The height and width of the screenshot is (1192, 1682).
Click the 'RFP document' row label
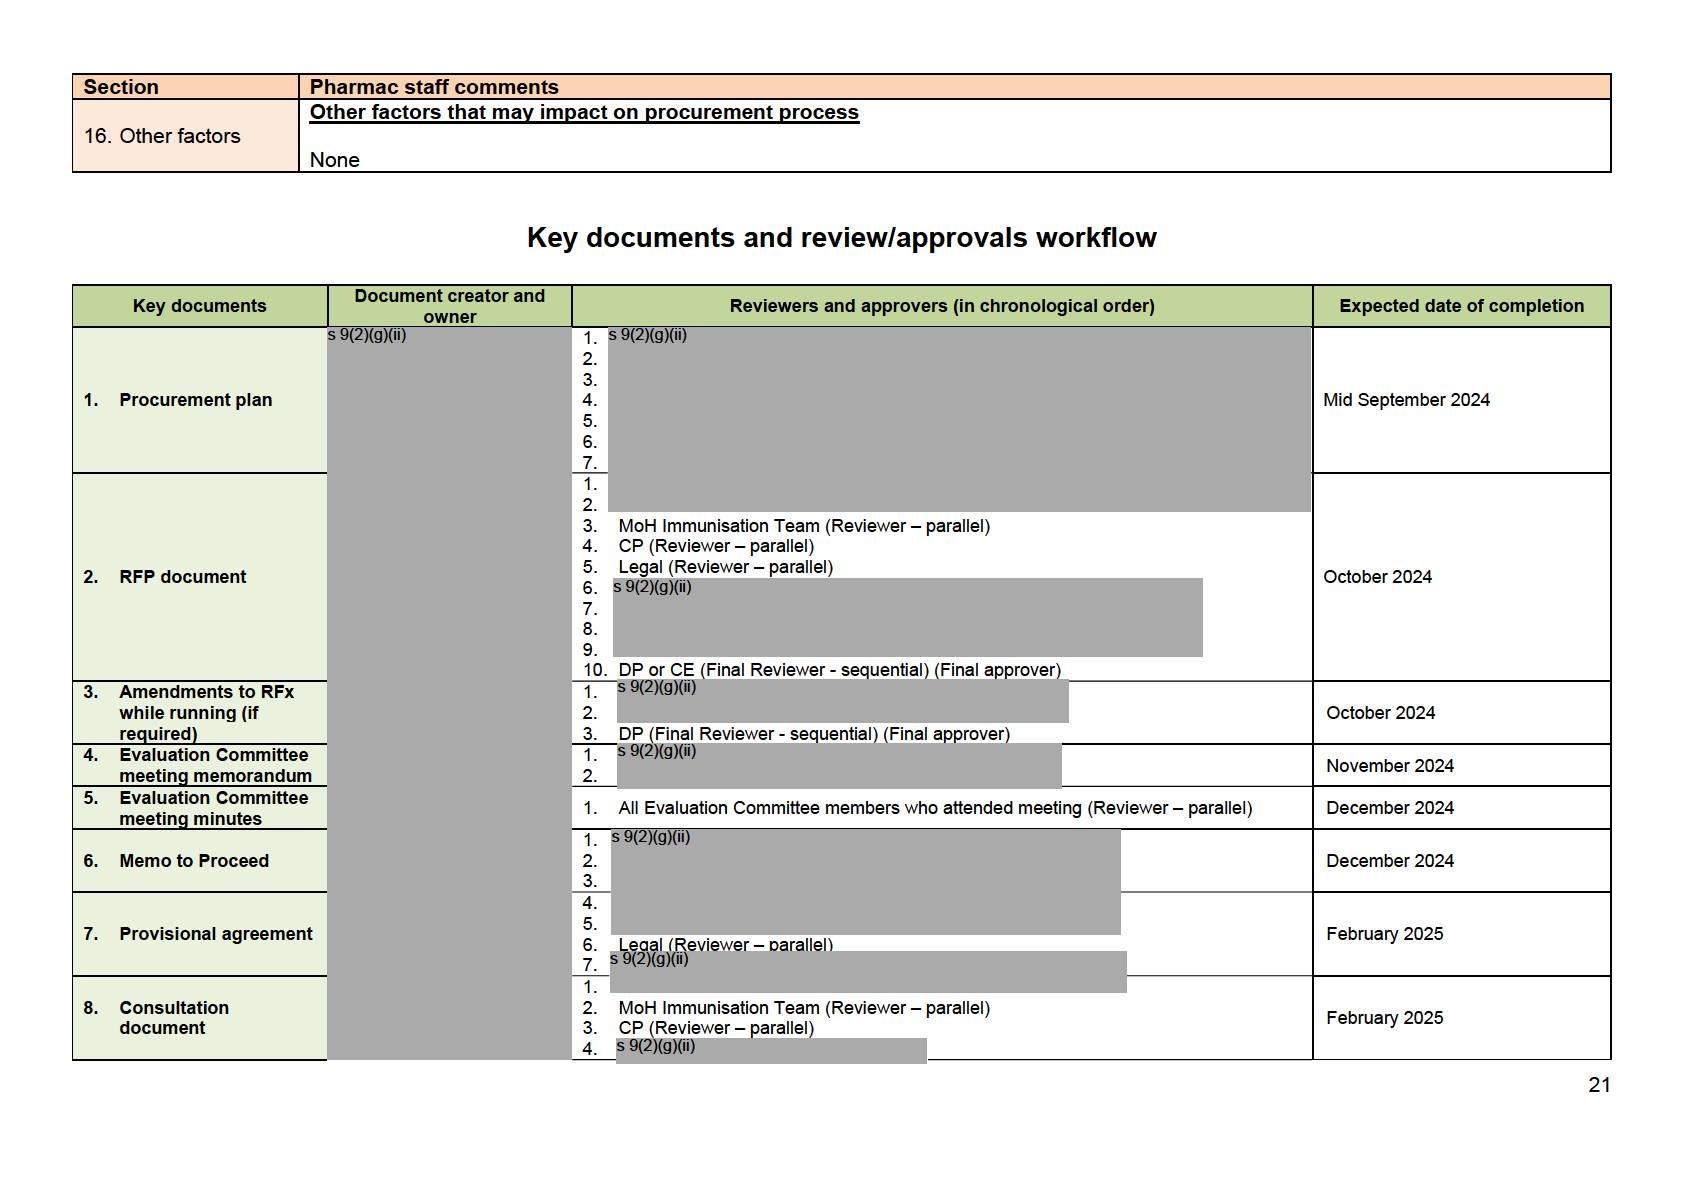click(x=182, y=577)
